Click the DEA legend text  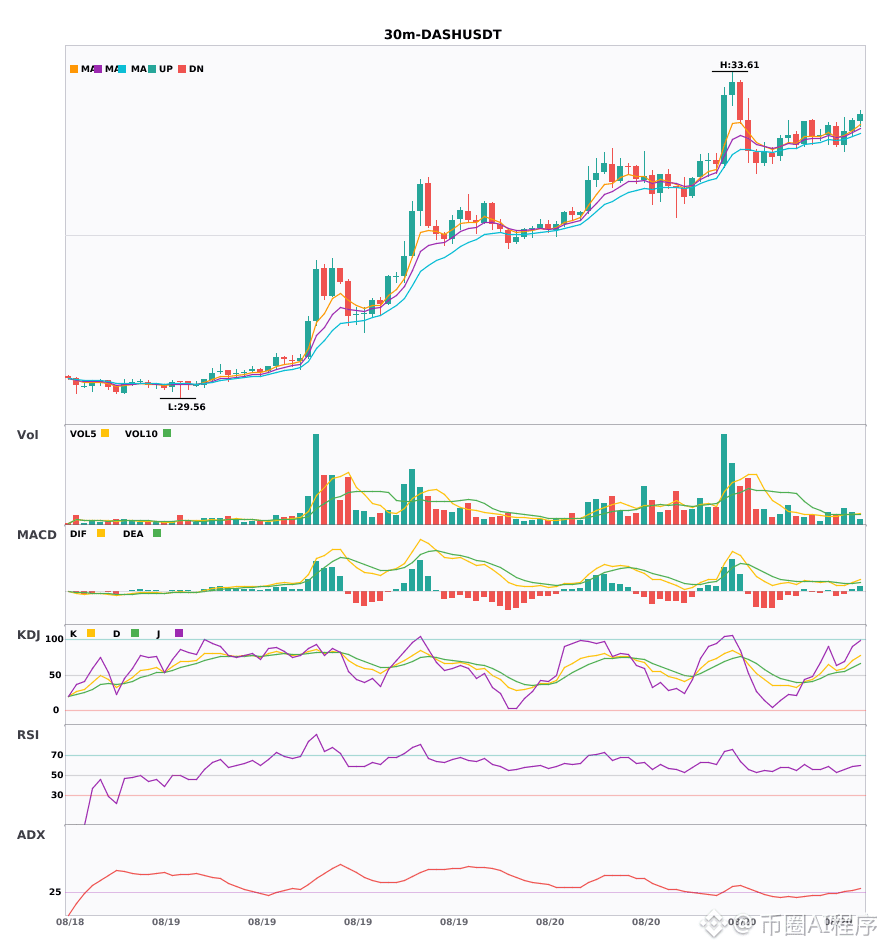point(133,534)
